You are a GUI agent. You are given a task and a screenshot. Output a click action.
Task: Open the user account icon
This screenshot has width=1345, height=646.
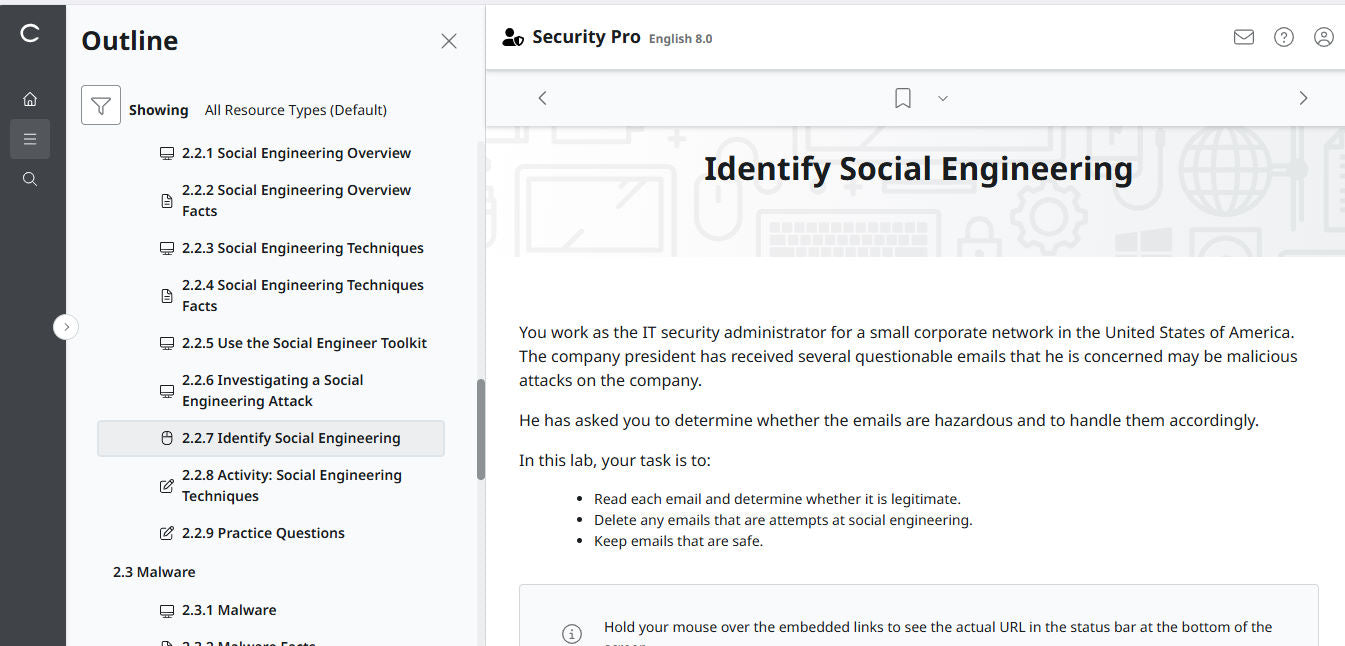click(1323, 36)
